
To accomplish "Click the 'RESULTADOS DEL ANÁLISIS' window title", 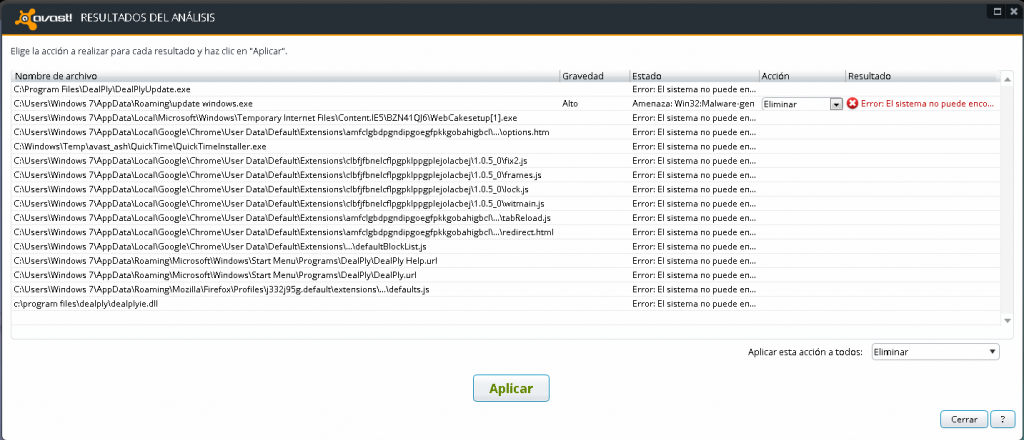I will pos(148,18).
